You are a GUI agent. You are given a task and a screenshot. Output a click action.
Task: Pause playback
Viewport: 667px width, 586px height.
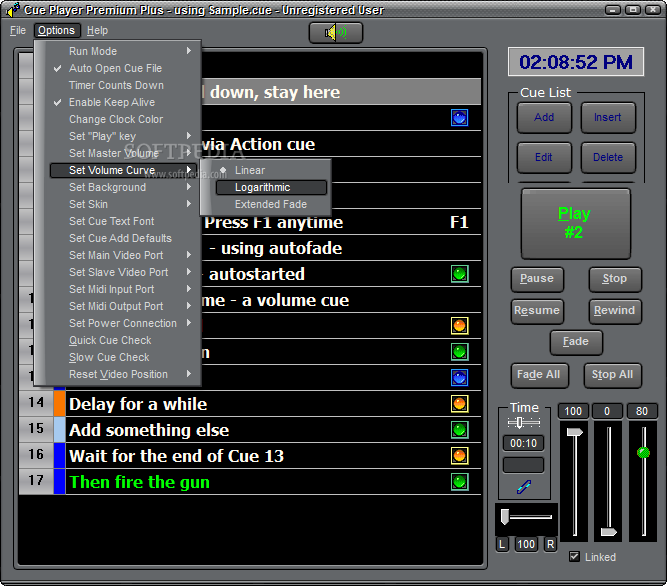click(x=537, y=279)
